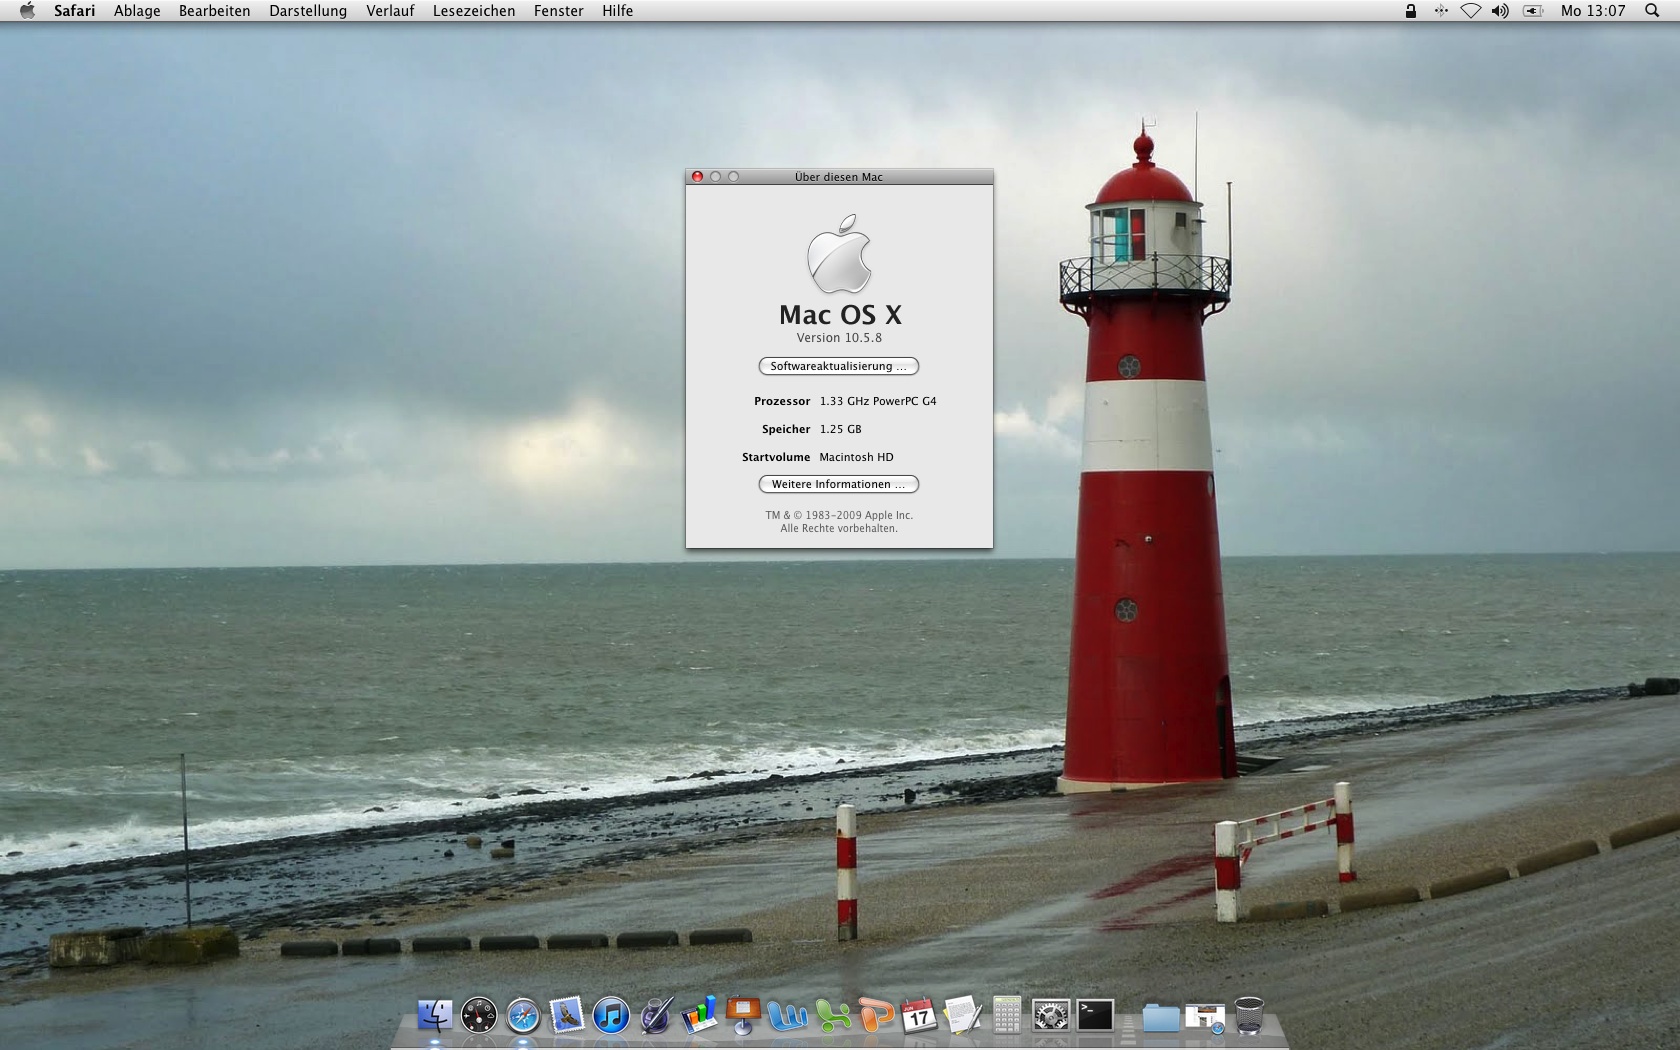Open the Trash in the Dock
The width and height of the screenshot is (1680, 1050).
coord(1249,1016)
